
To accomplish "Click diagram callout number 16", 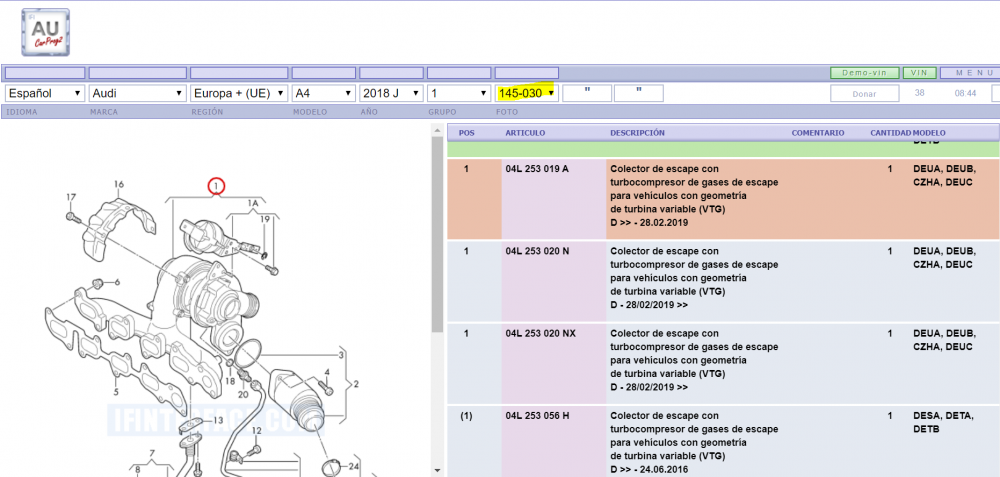I will 119,184.
